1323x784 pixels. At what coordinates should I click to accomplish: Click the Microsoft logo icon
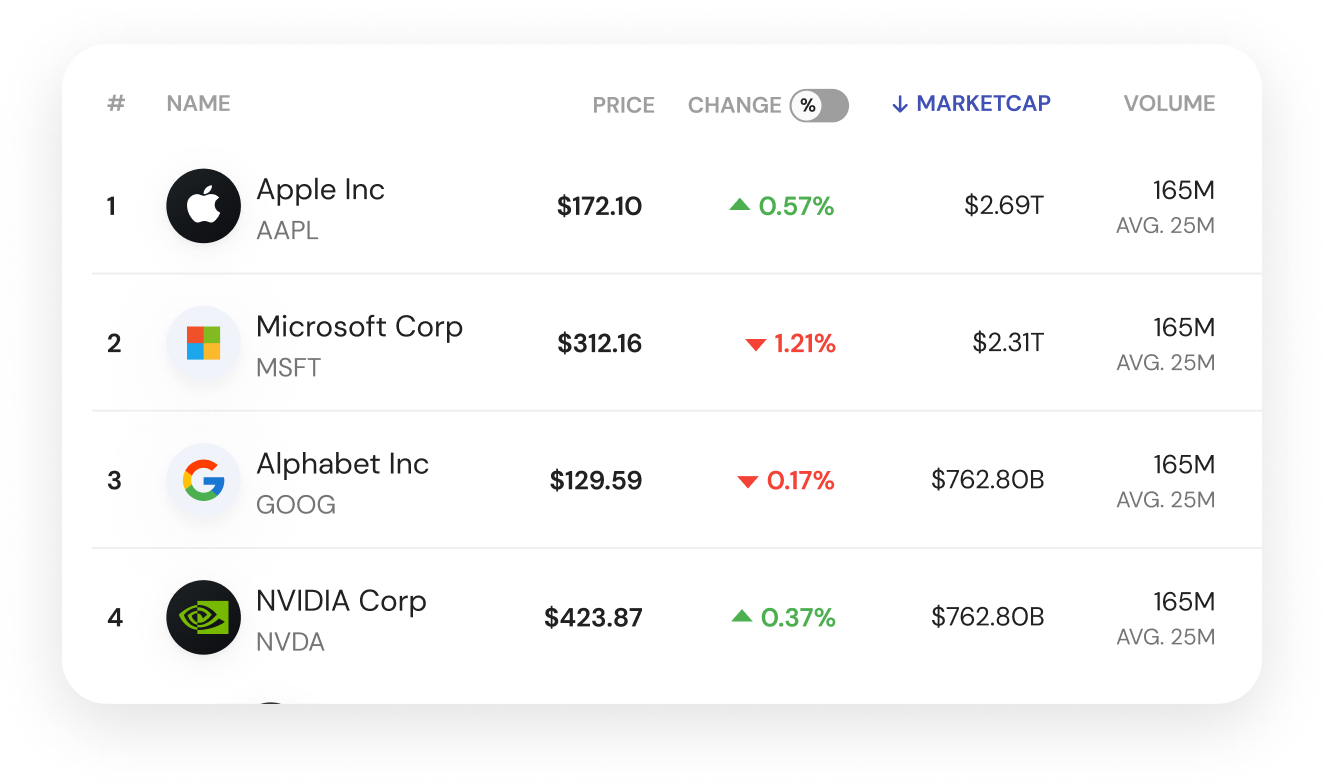click(203, 342)
